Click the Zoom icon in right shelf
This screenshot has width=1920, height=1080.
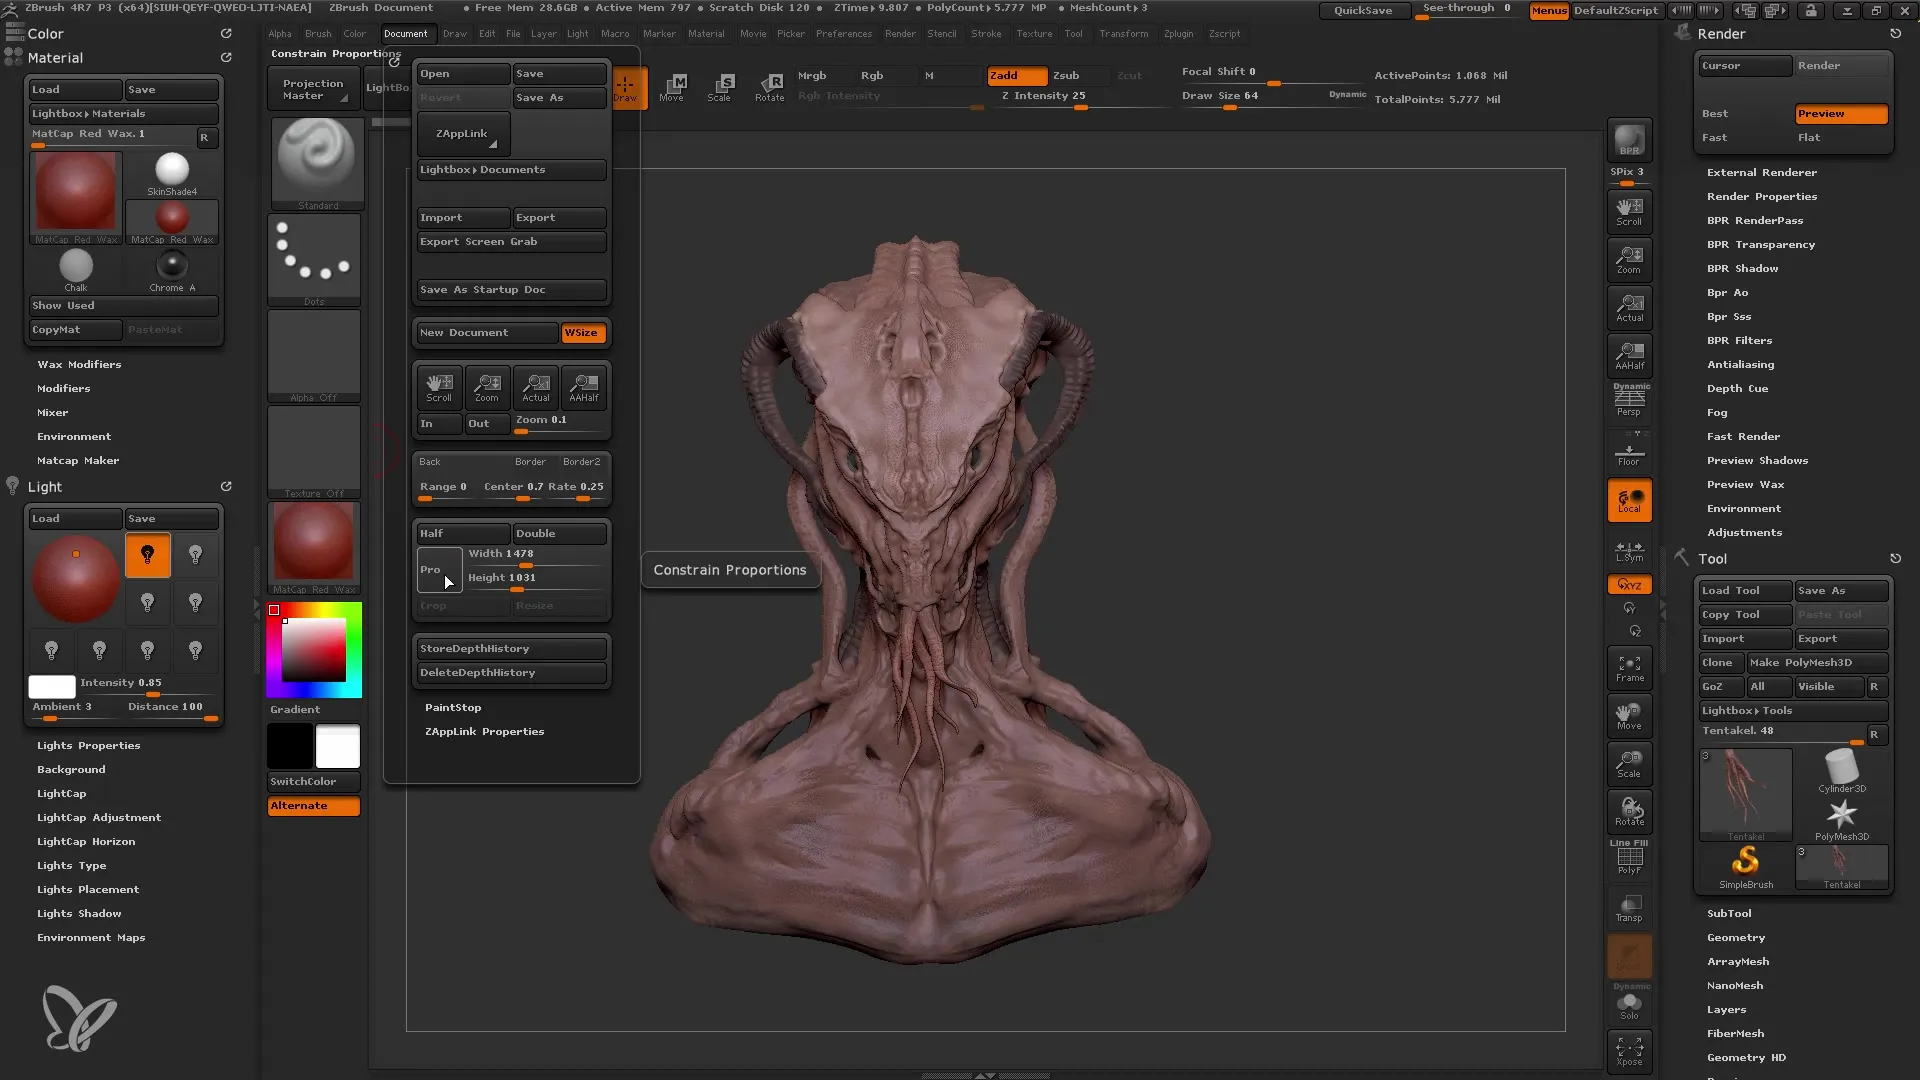(x=1629, y=259)
